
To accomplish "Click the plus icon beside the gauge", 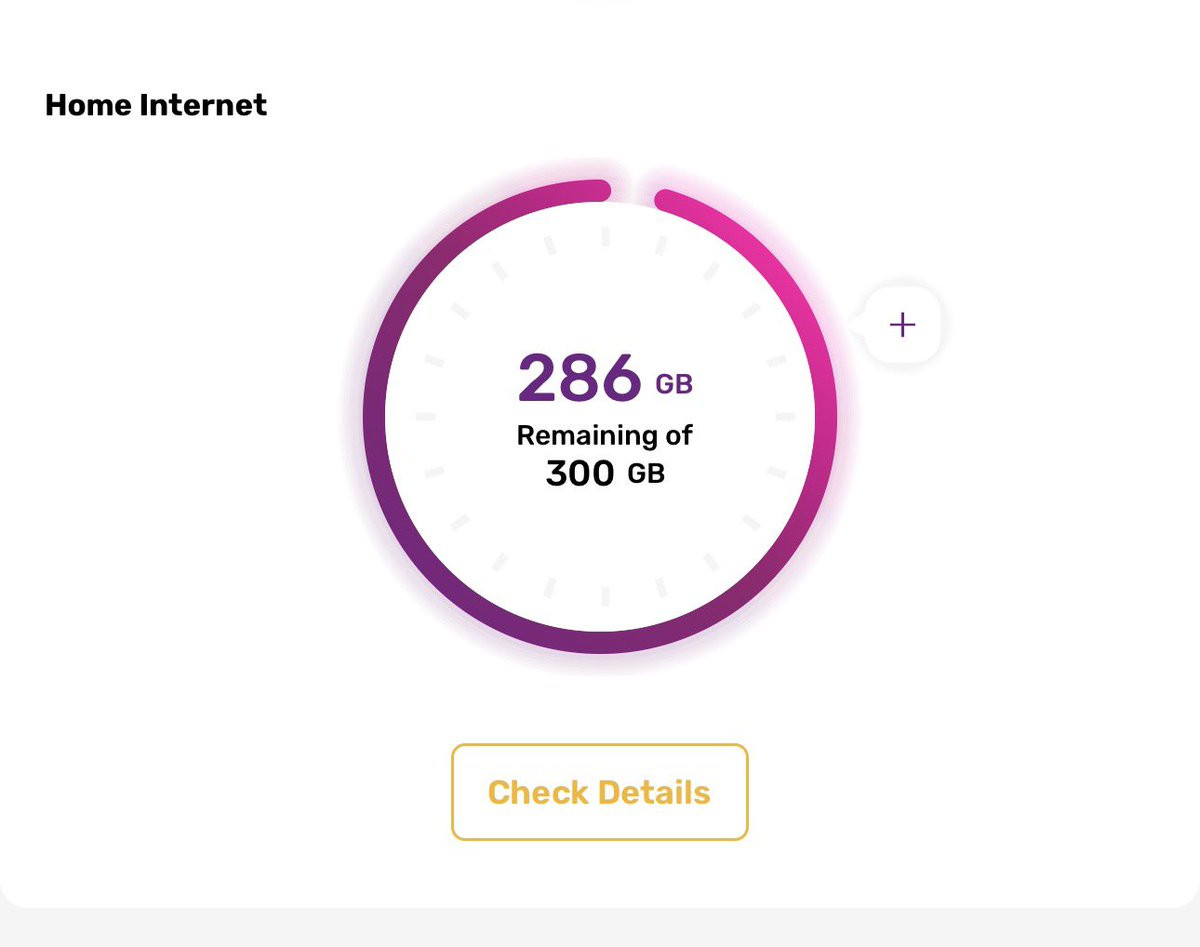I will pos(902,324).
